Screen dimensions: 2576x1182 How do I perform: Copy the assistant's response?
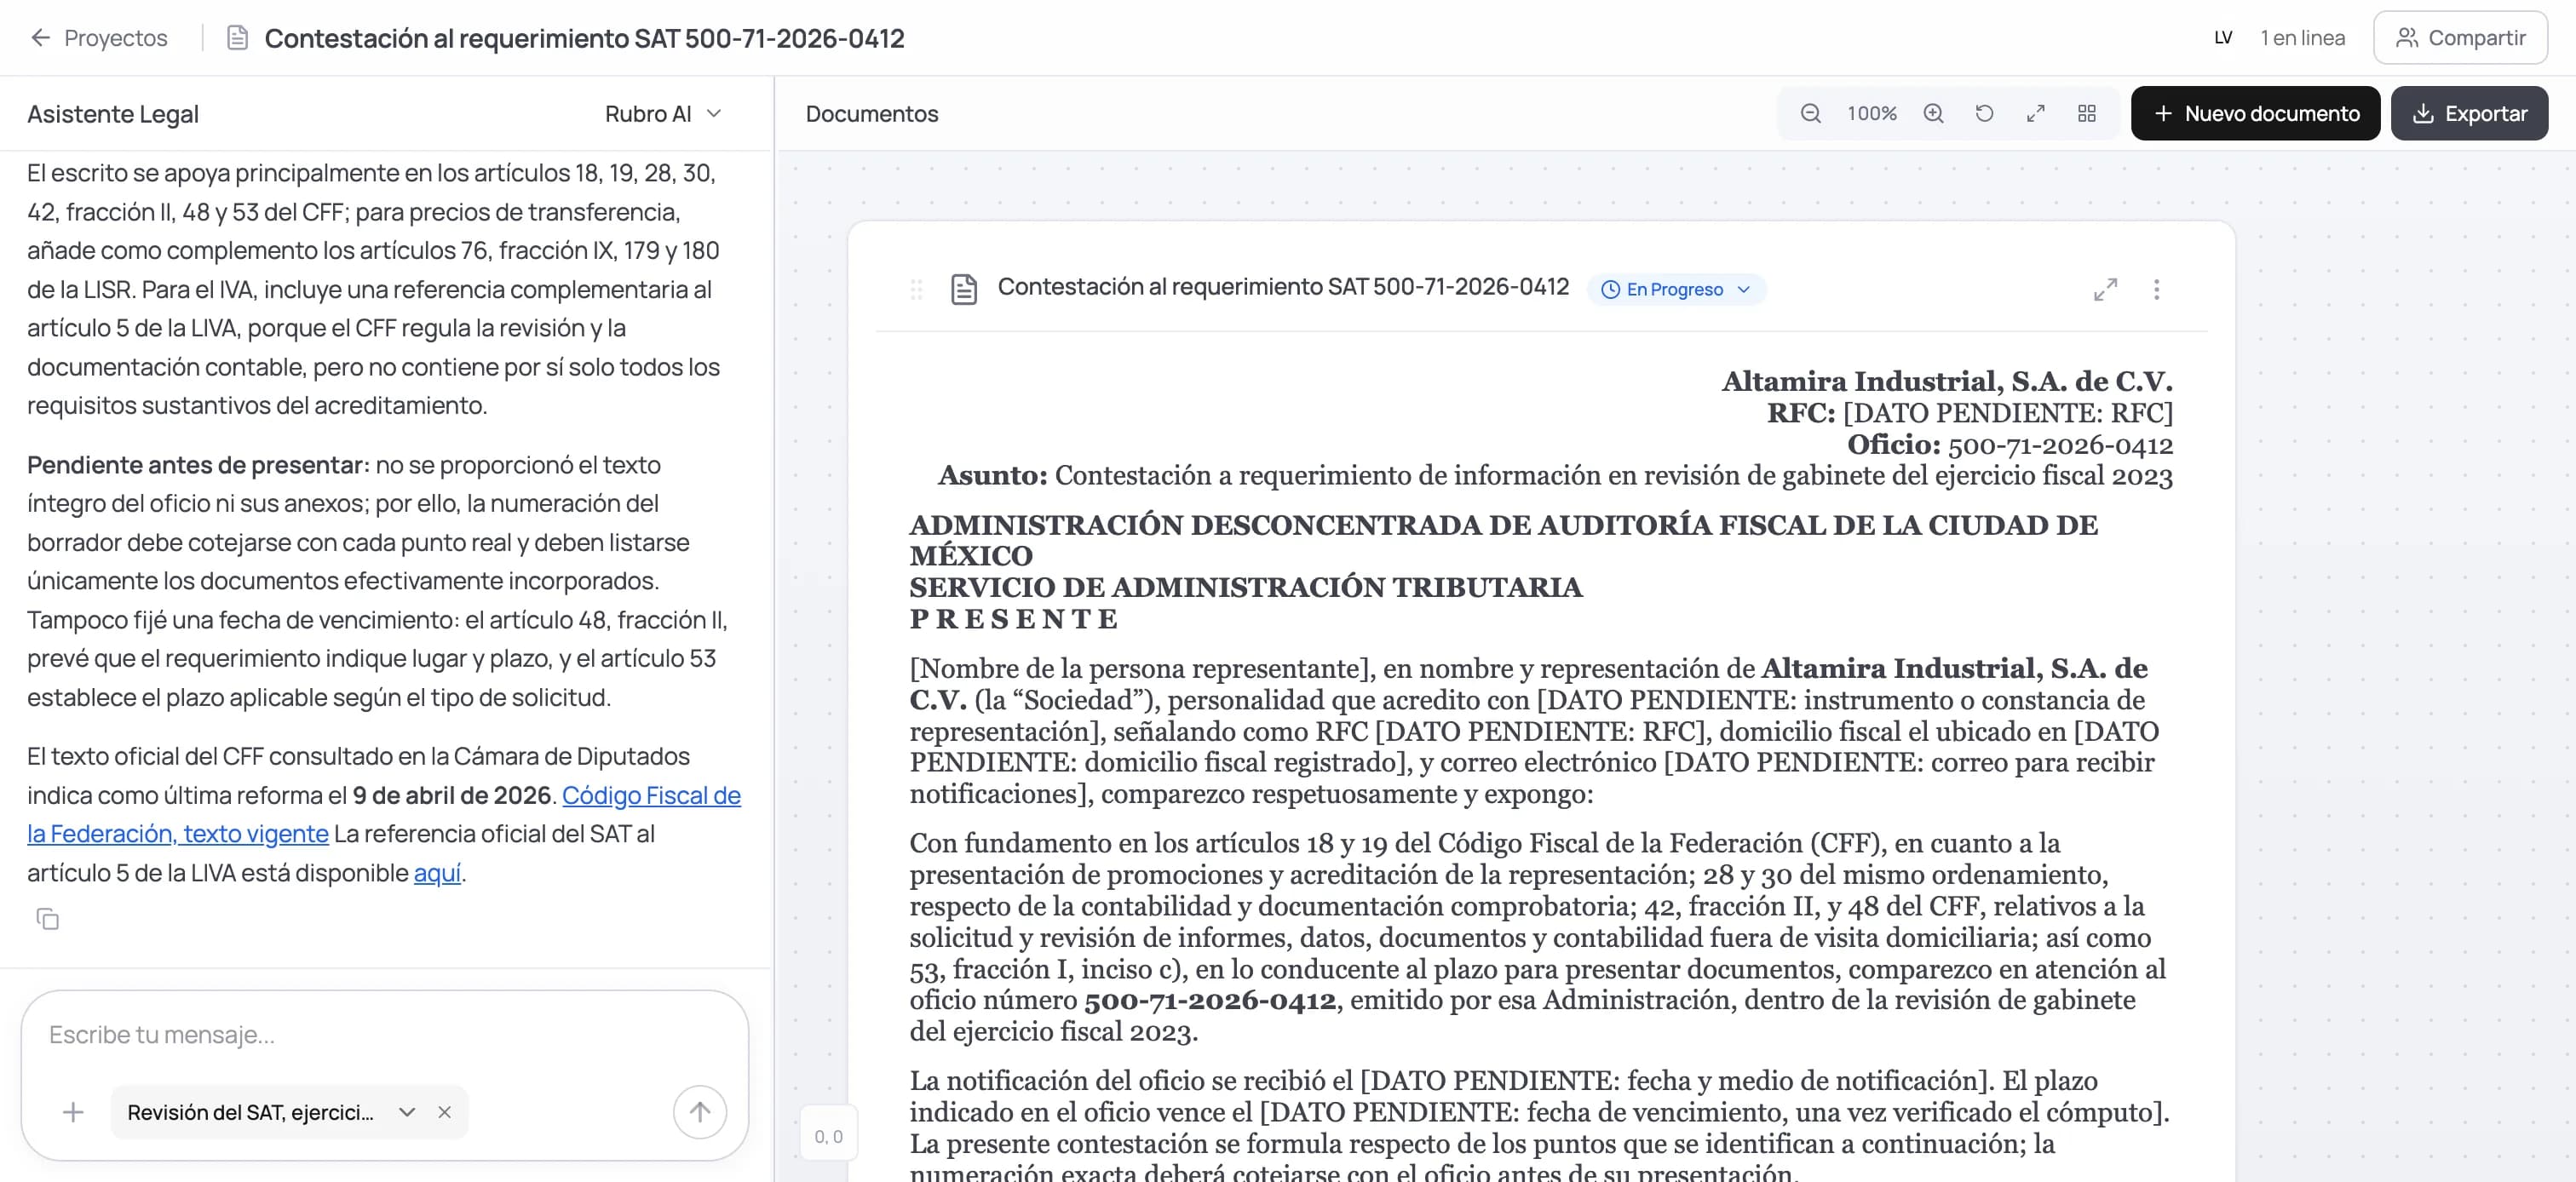[47, 919]
